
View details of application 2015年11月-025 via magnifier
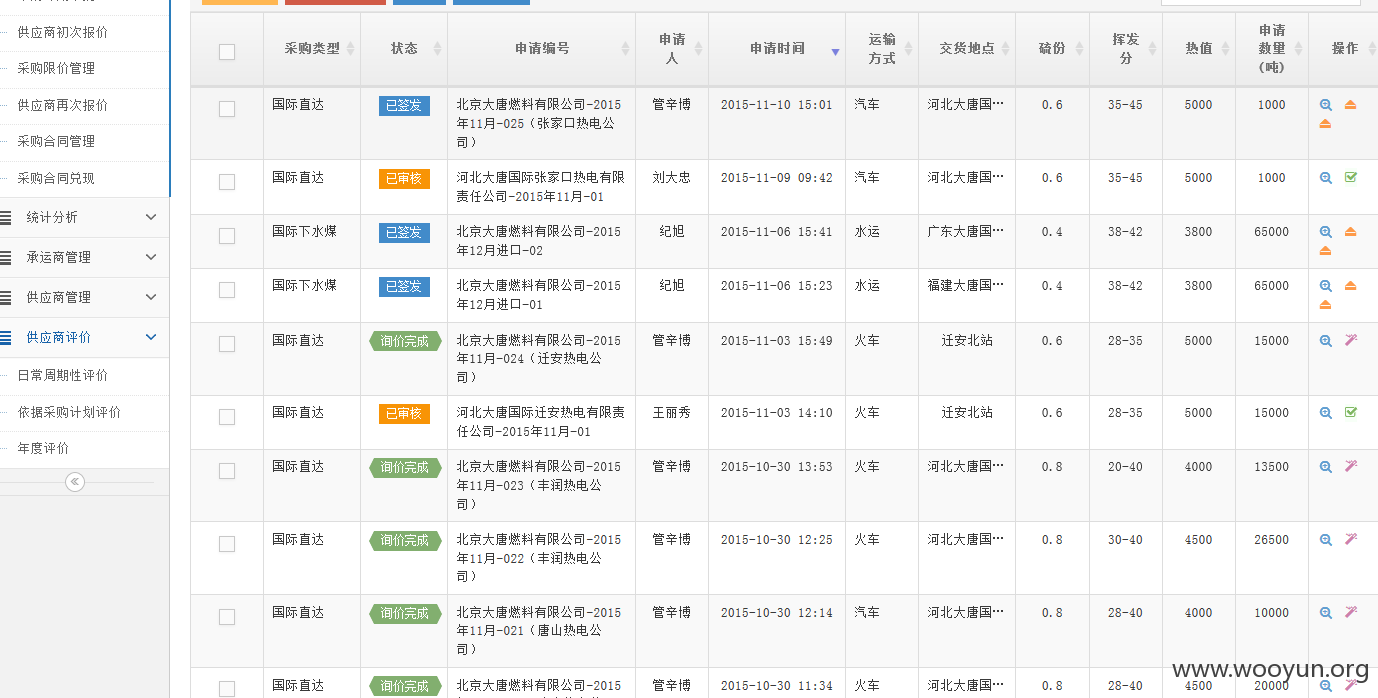(x=1326, y=105)
